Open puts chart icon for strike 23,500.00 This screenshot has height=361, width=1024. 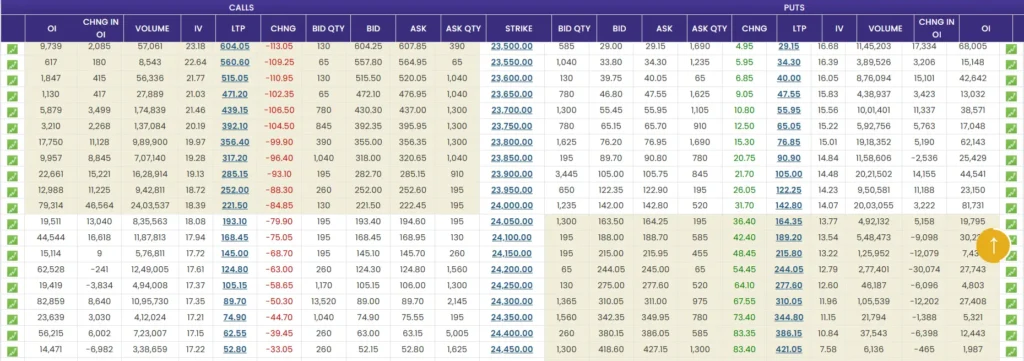1011,49
